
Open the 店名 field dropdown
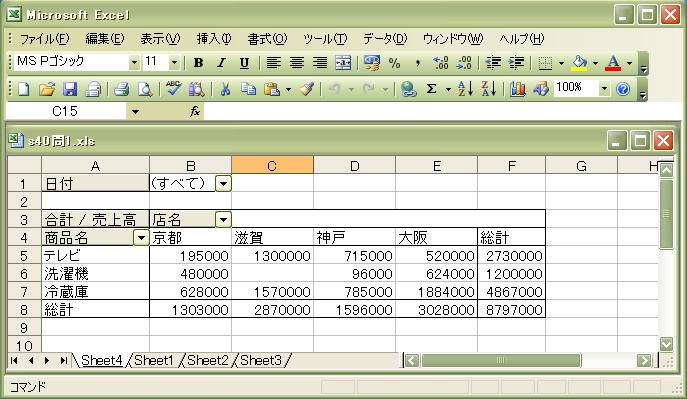(223, 219)
